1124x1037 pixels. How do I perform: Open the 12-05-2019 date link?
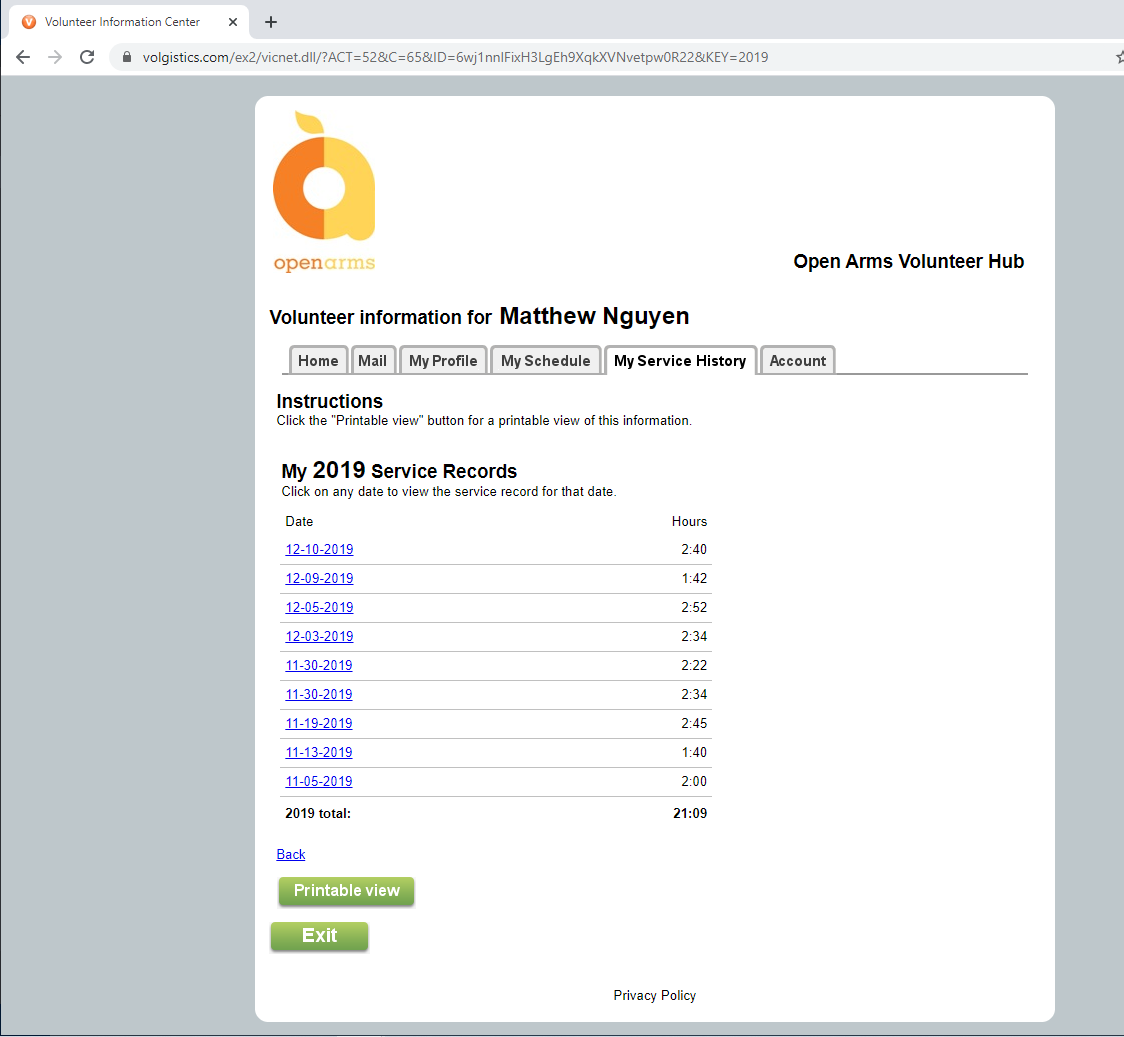click(x=319, y=608)
